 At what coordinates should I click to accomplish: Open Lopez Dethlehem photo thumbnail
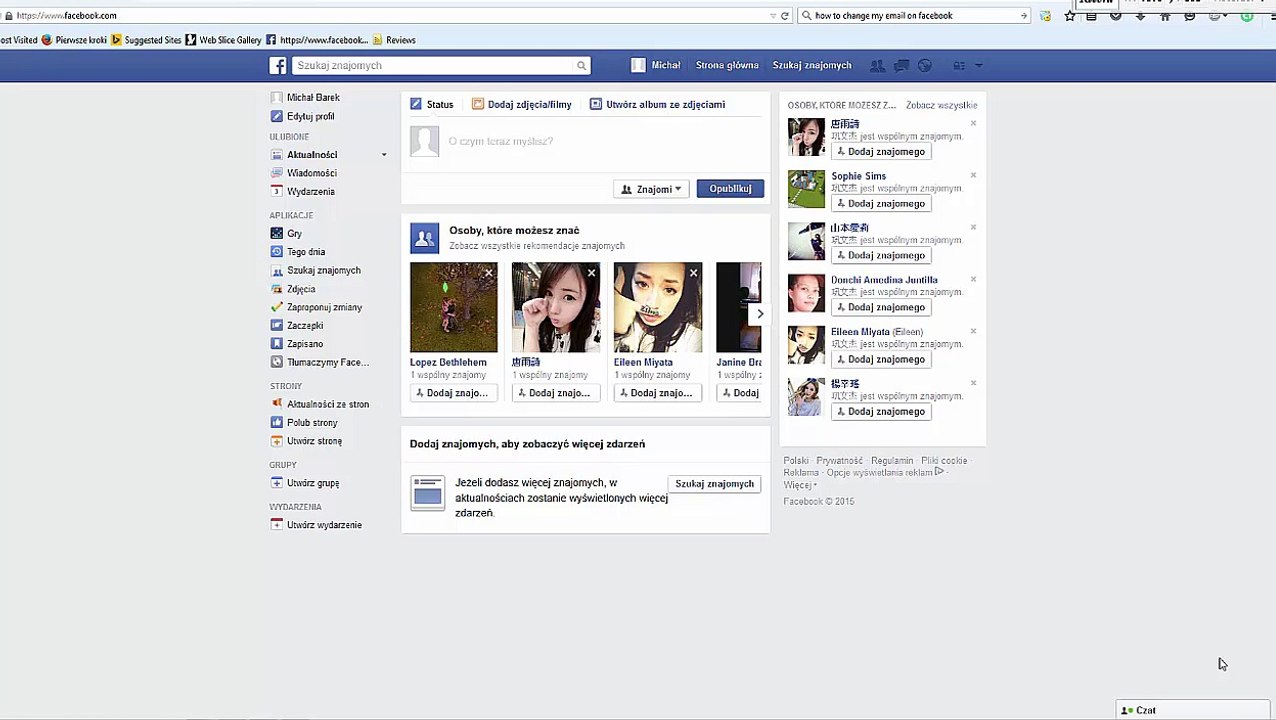453,307
